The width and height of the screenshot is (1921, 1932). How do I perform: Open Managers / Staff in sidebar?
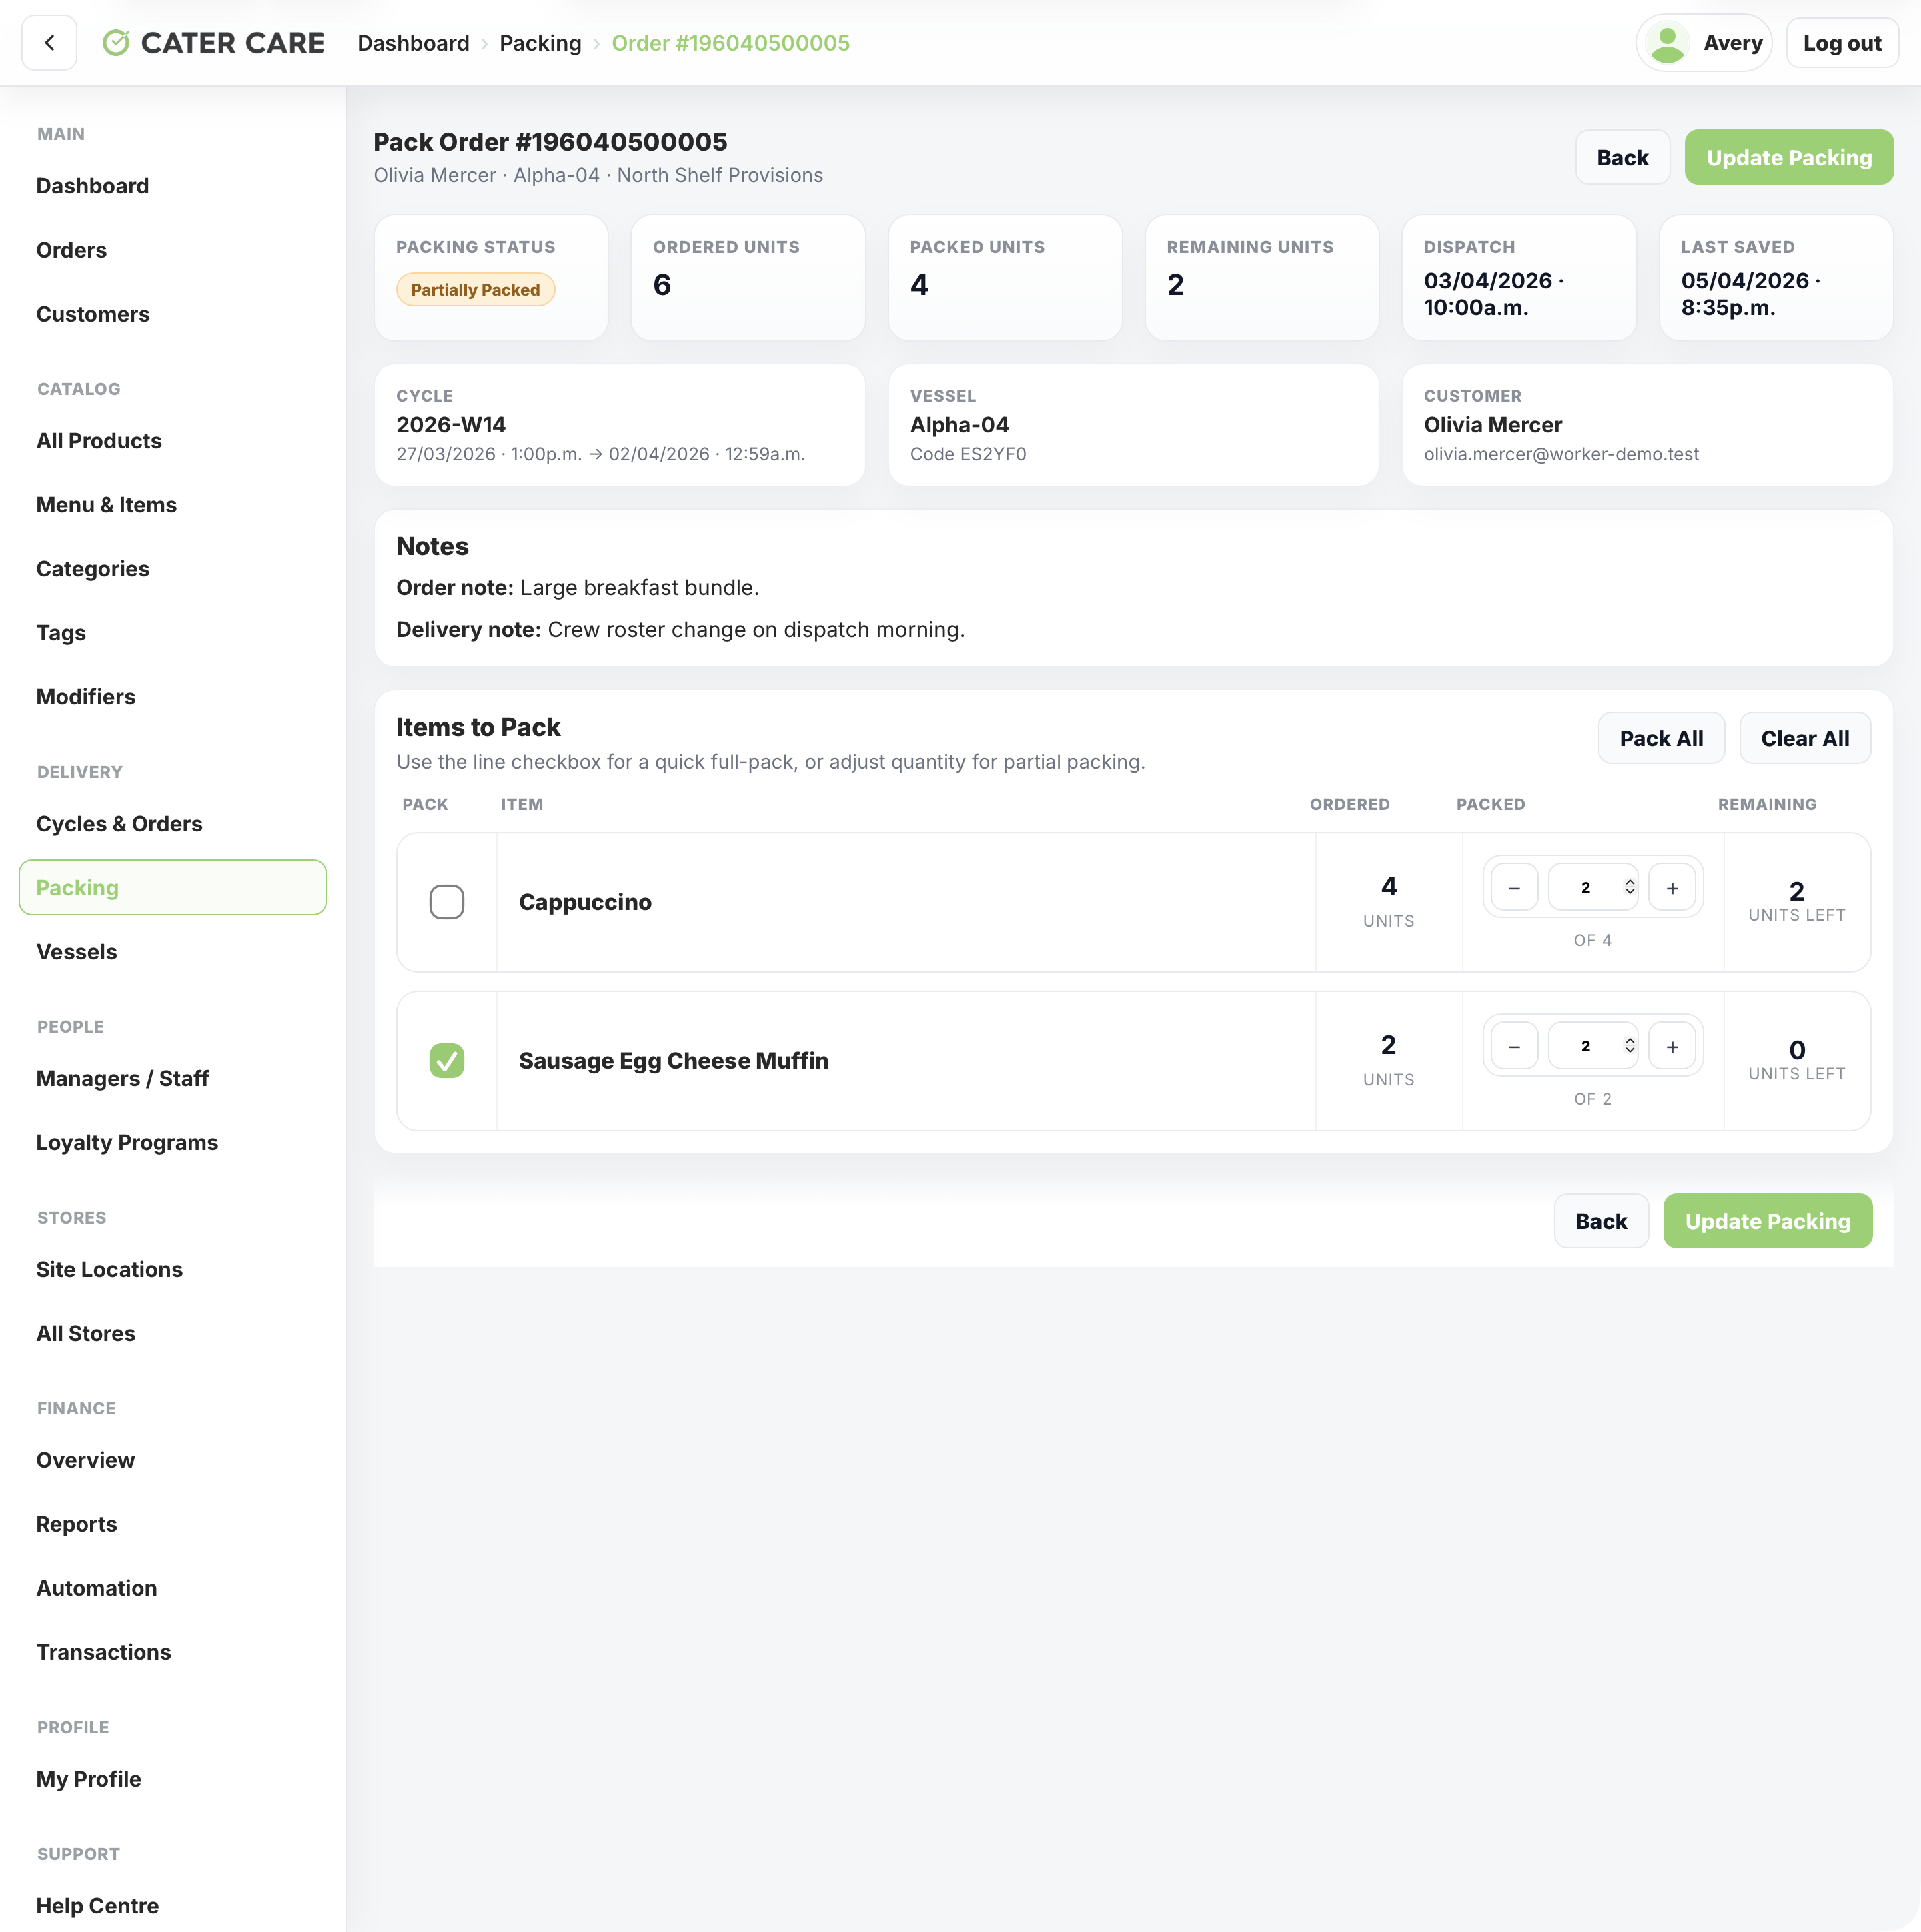click(122, 1079)
